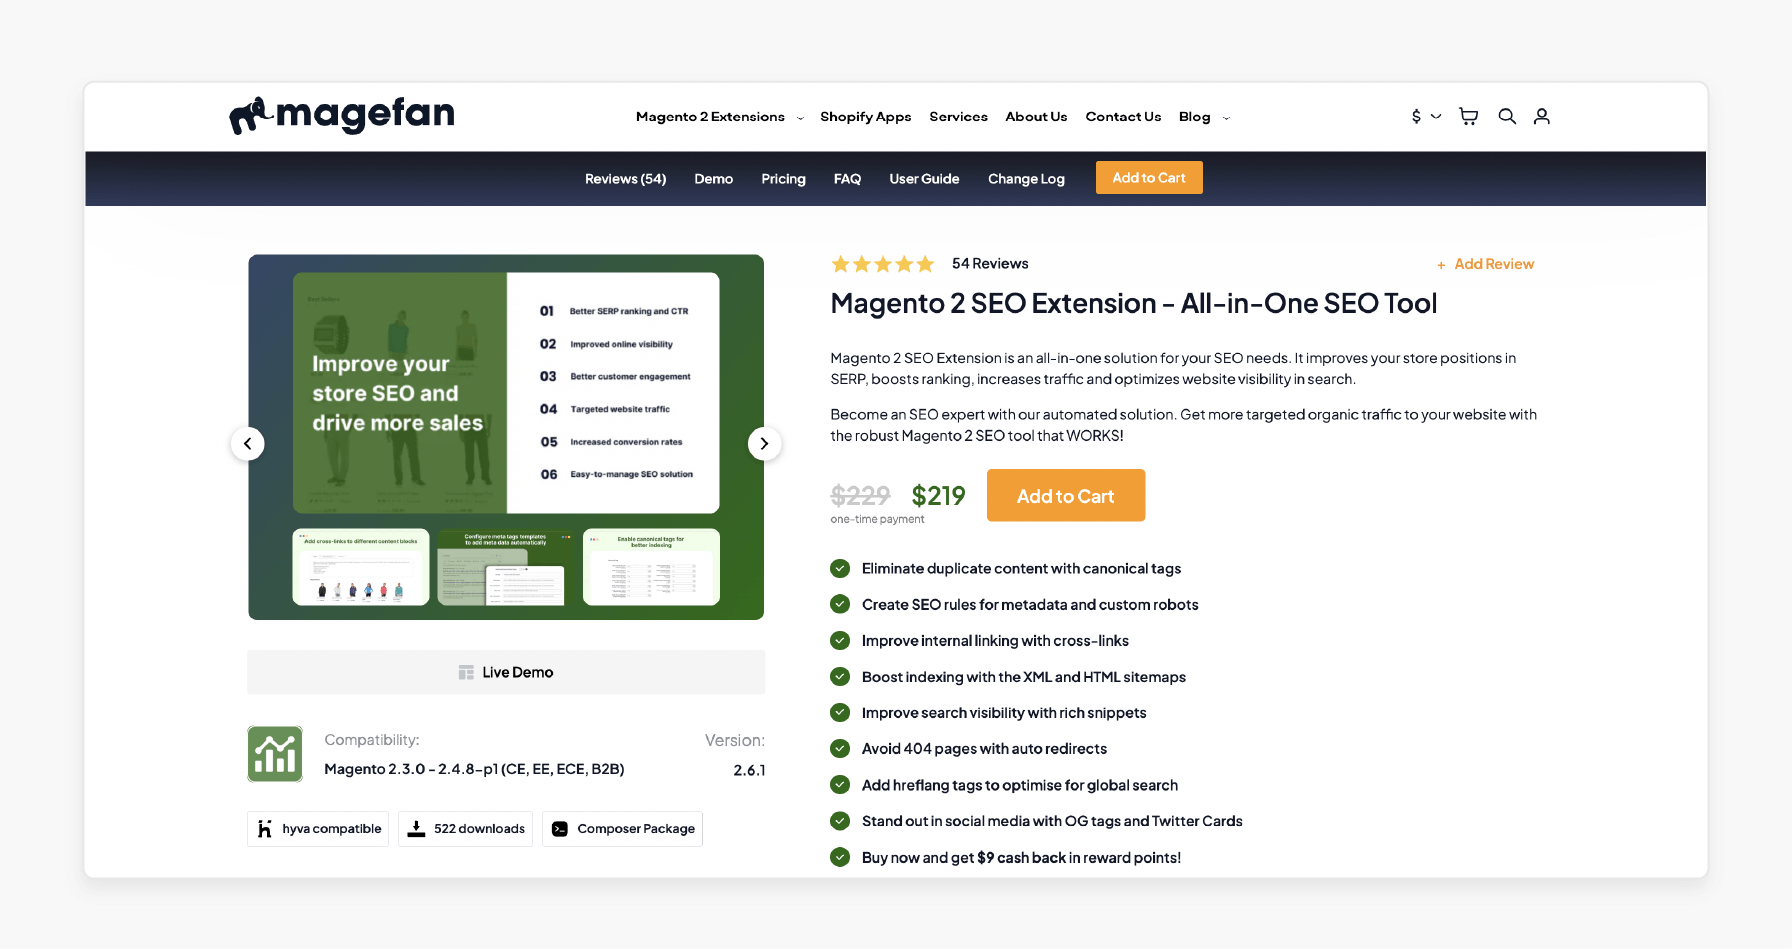Click the Composer Package icon
Image resolution: width=1792 pixels, height=949 pixels.
560,829
